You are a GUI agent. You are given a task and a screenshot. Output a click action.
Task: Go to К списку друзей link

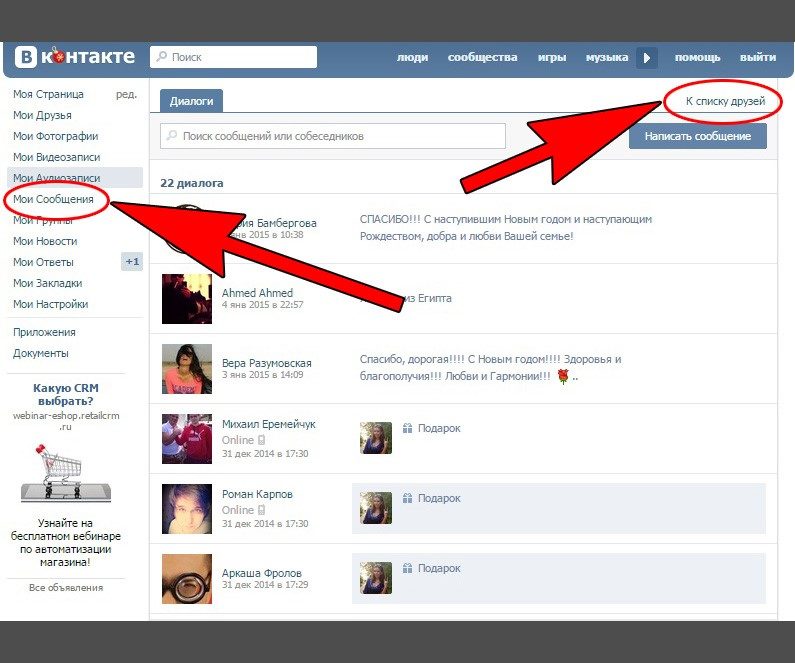click(725, 101)
